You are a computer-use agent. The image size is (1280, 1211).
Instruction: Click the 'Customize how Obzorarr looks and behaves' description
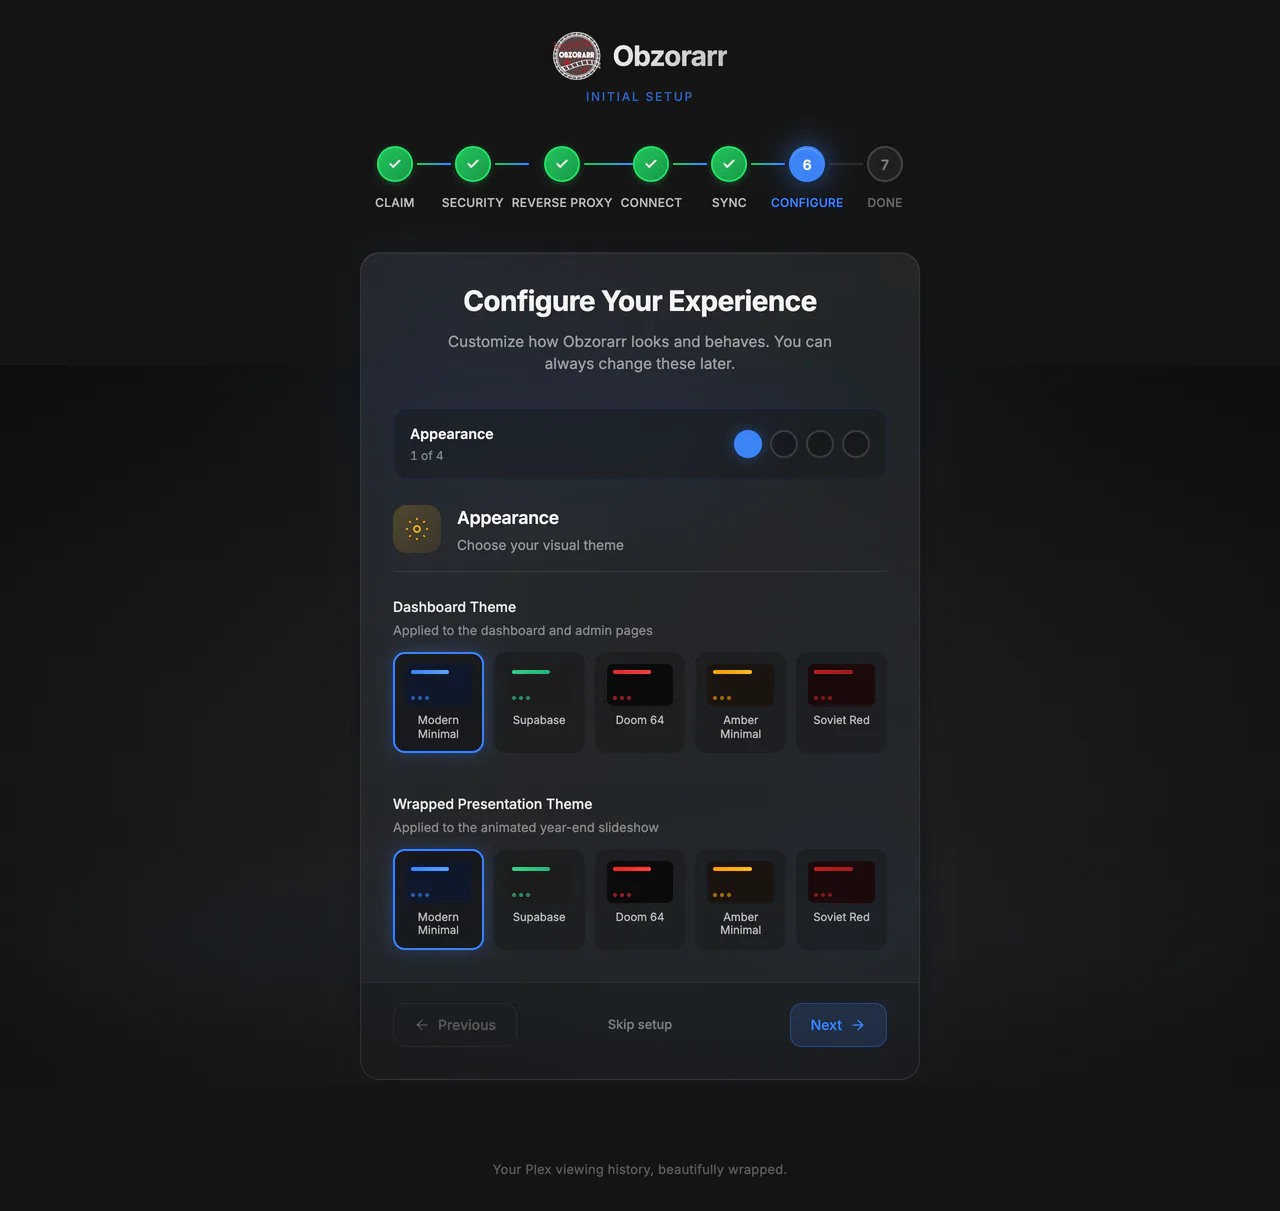pyautogui.click(x=640, y=353)
